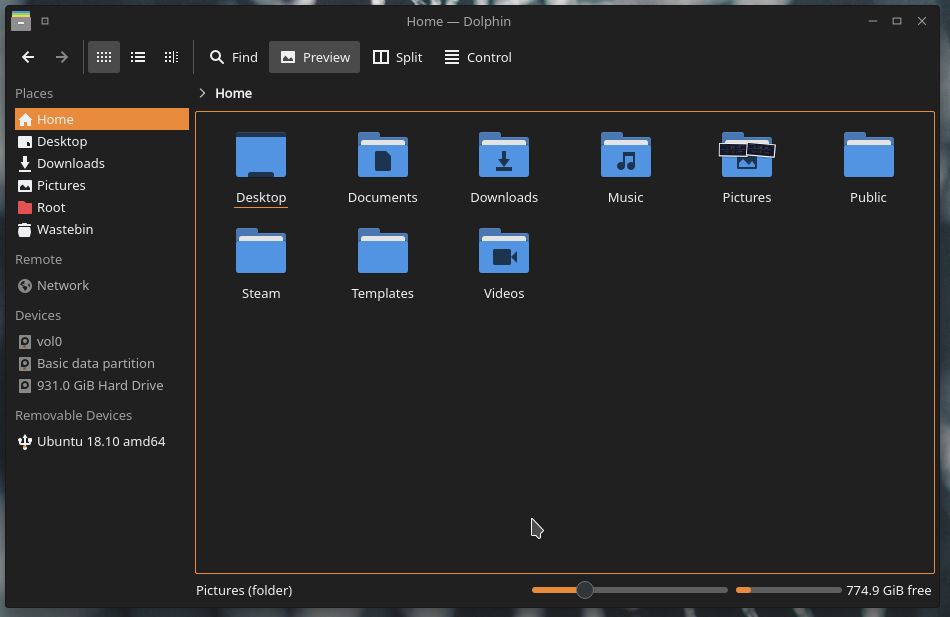Select the Pictures folder thumbnail
Viewport: 950px width, 617px height.
[x=747, y=155]
